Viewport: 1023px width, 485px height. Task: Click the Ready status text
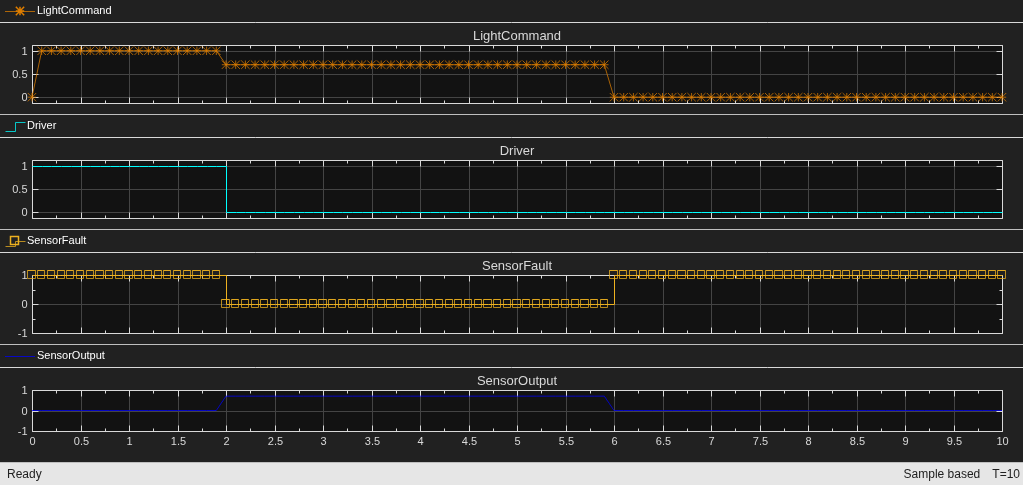(x=24, y=474)
